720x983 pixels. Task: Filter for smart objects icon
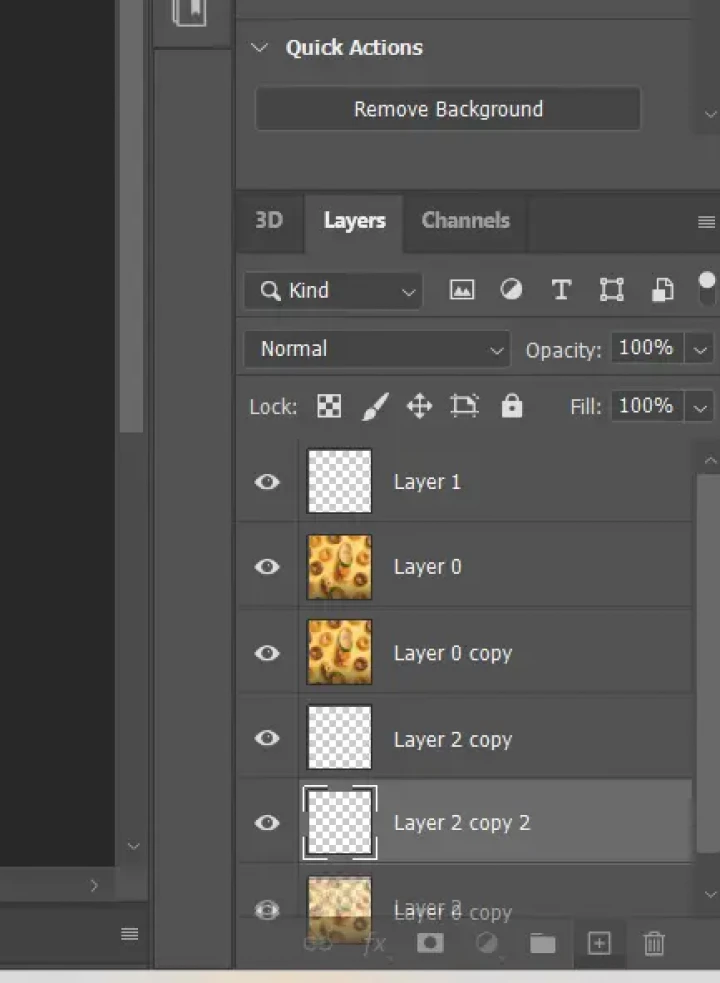point(662,290)
